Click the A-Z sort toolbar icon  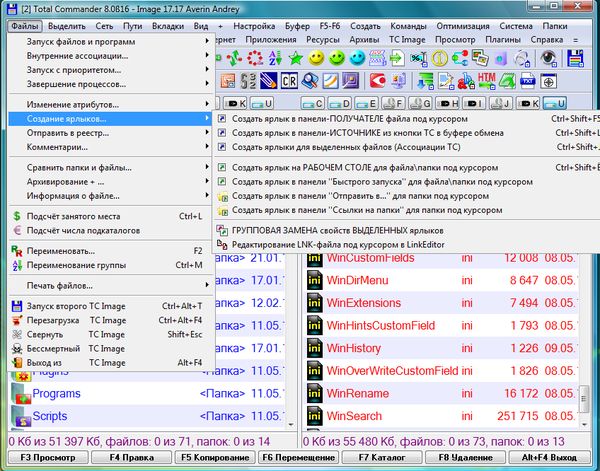[x=275, y=58]
